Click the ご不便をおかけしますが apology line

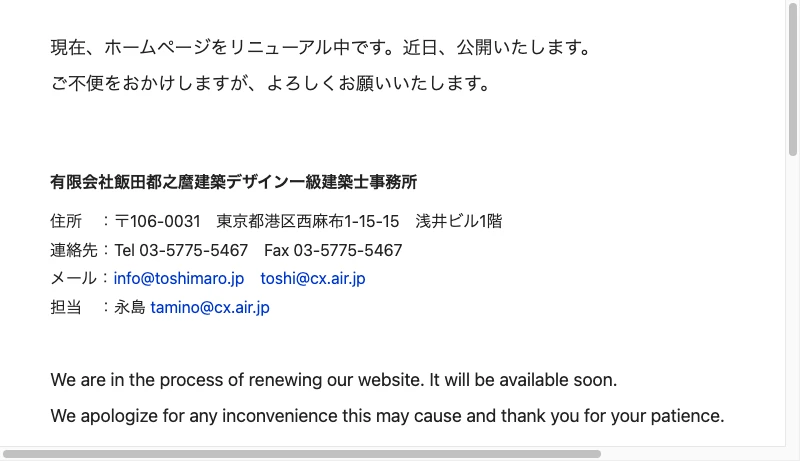pyautogui.click(x=271, y=84)
